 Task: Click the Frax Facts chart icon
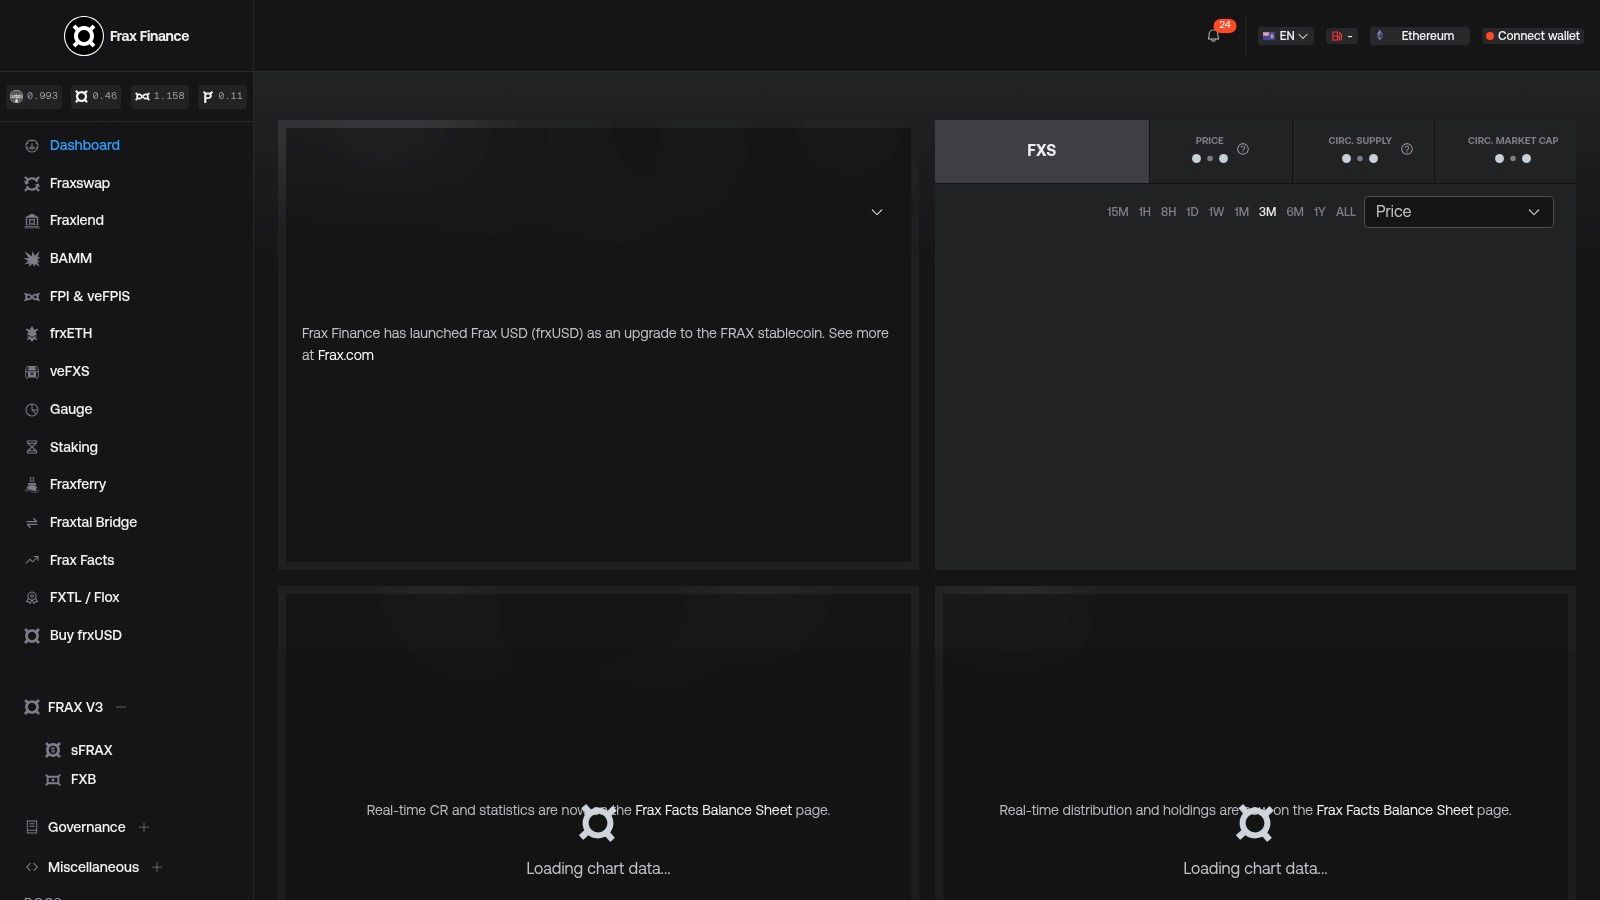point(32,561)
